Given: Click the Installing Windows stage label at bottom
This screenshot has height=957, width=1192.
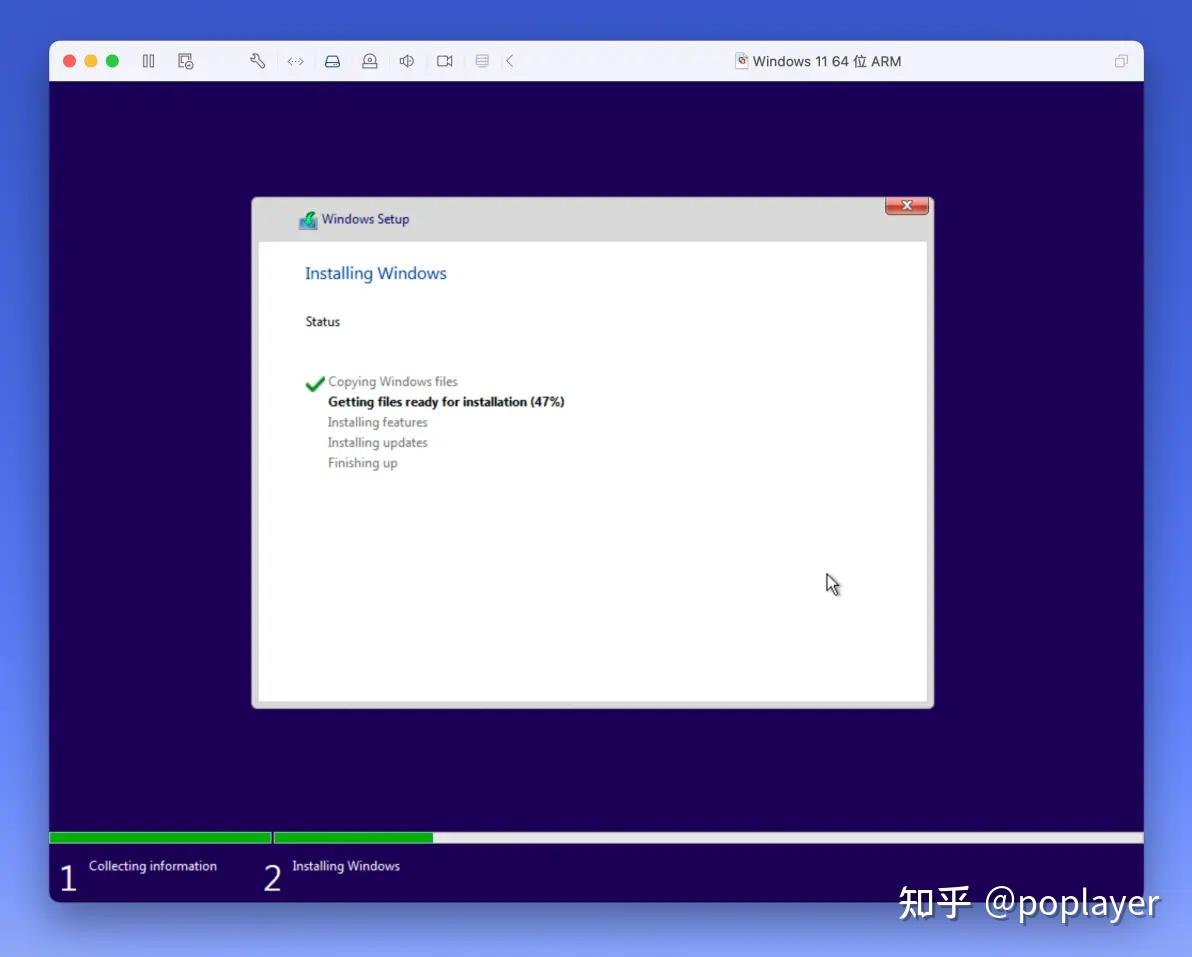Looking at the screenshot, I should tap(346, 866).
